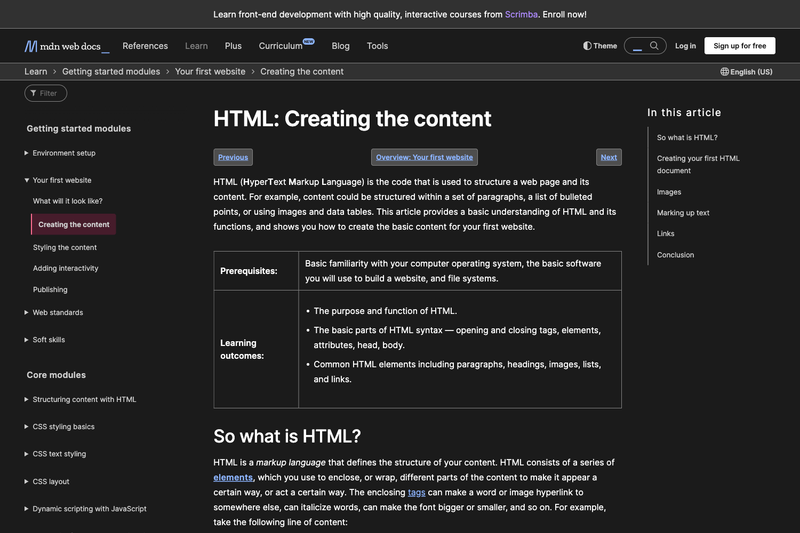The image size is (800, 533).
Task: Click the Filter sidebar input
Action: tap(45, 93)
